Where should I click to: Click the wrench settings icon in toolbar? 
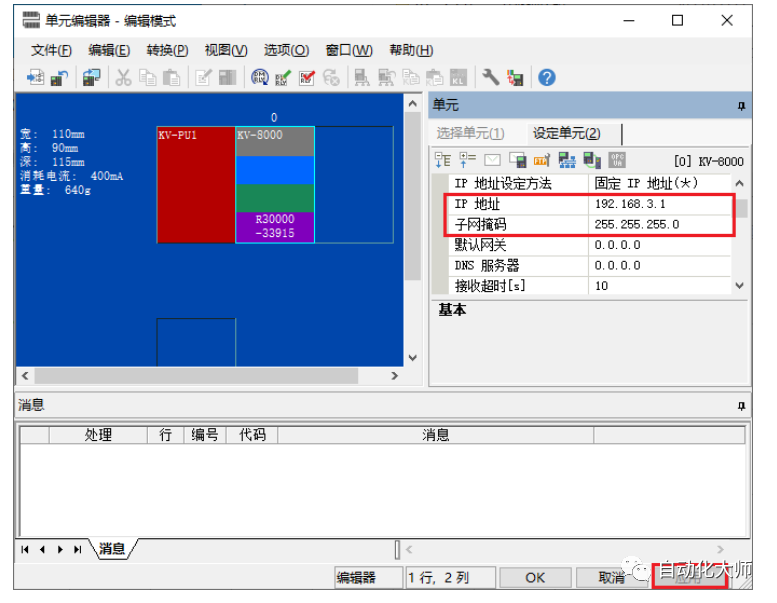coord(490,78)
